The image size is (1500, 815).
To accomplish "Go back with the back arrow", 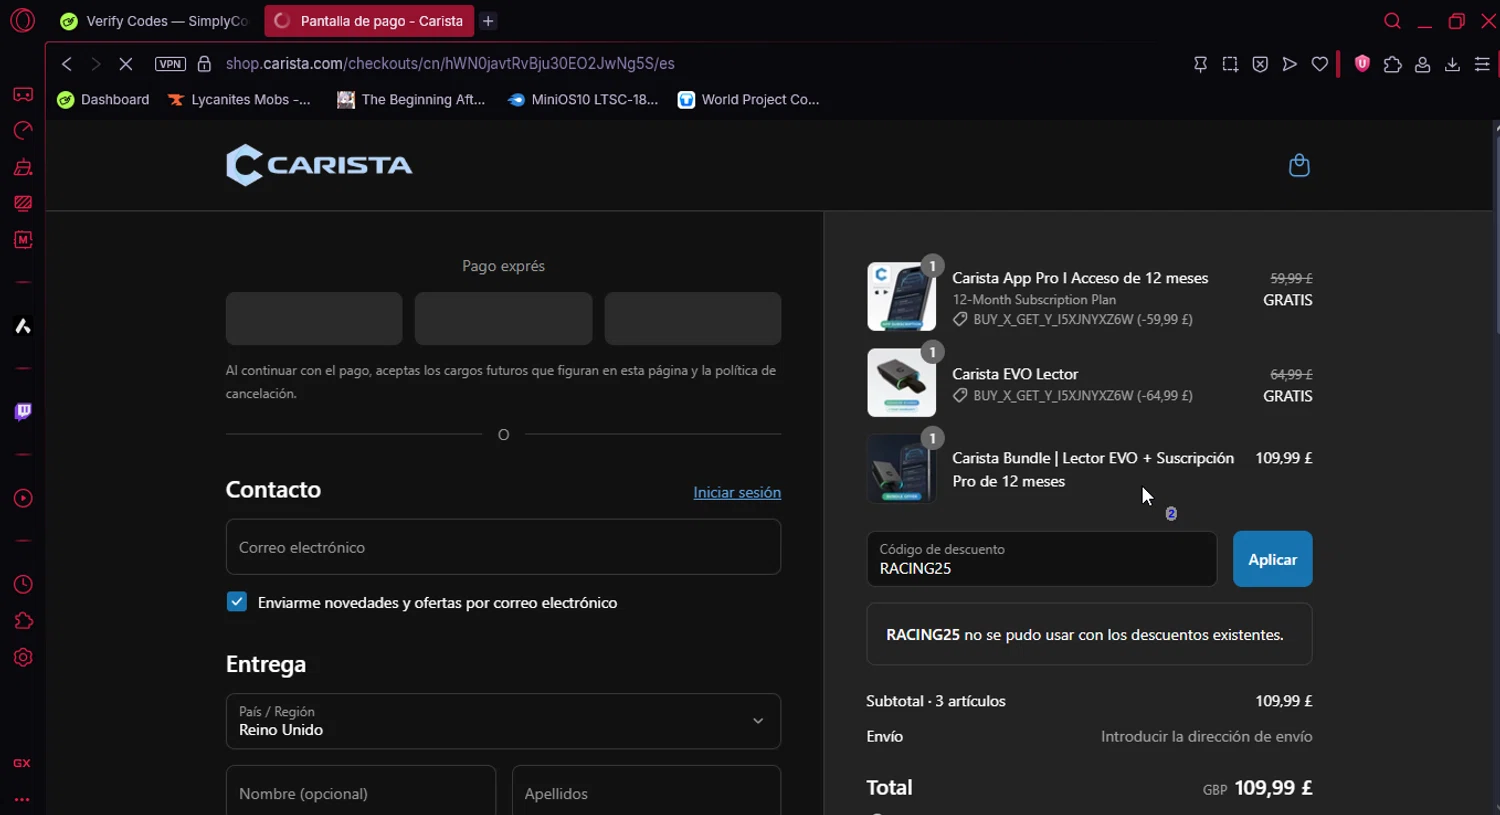I will pyautogui.click(x=67, y=64).
